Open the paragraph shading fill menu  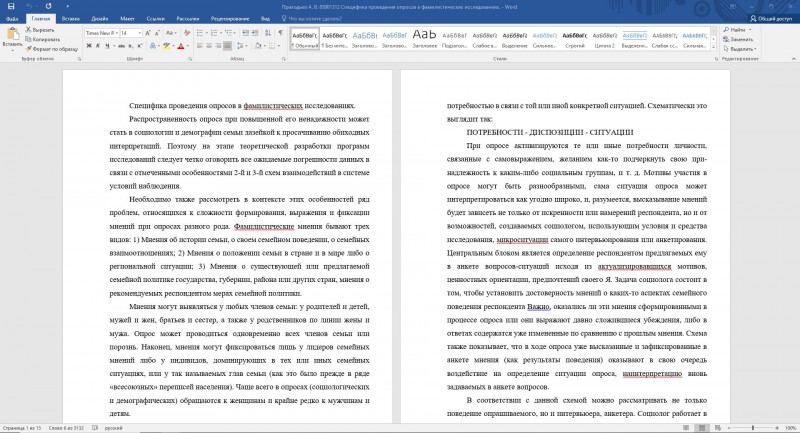[x=259, y=46]
